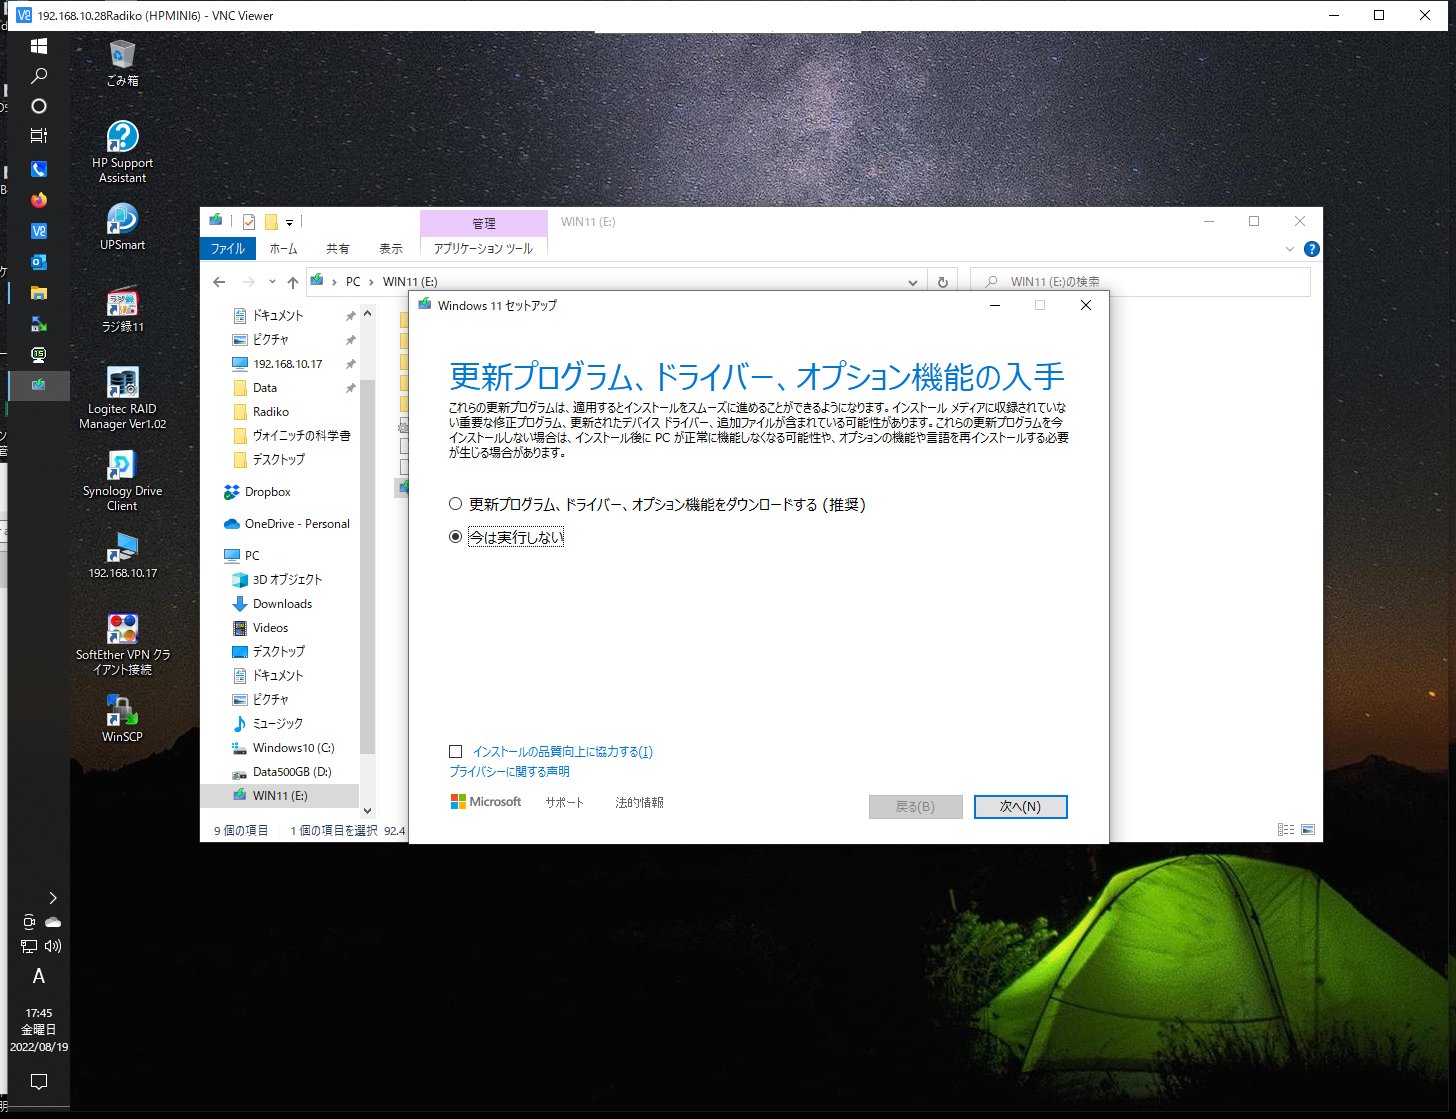The image size is (1456, 1119).
Task: Open the ごみ箱 recycle bin desktop icon
Action: [x=122, y=63]
